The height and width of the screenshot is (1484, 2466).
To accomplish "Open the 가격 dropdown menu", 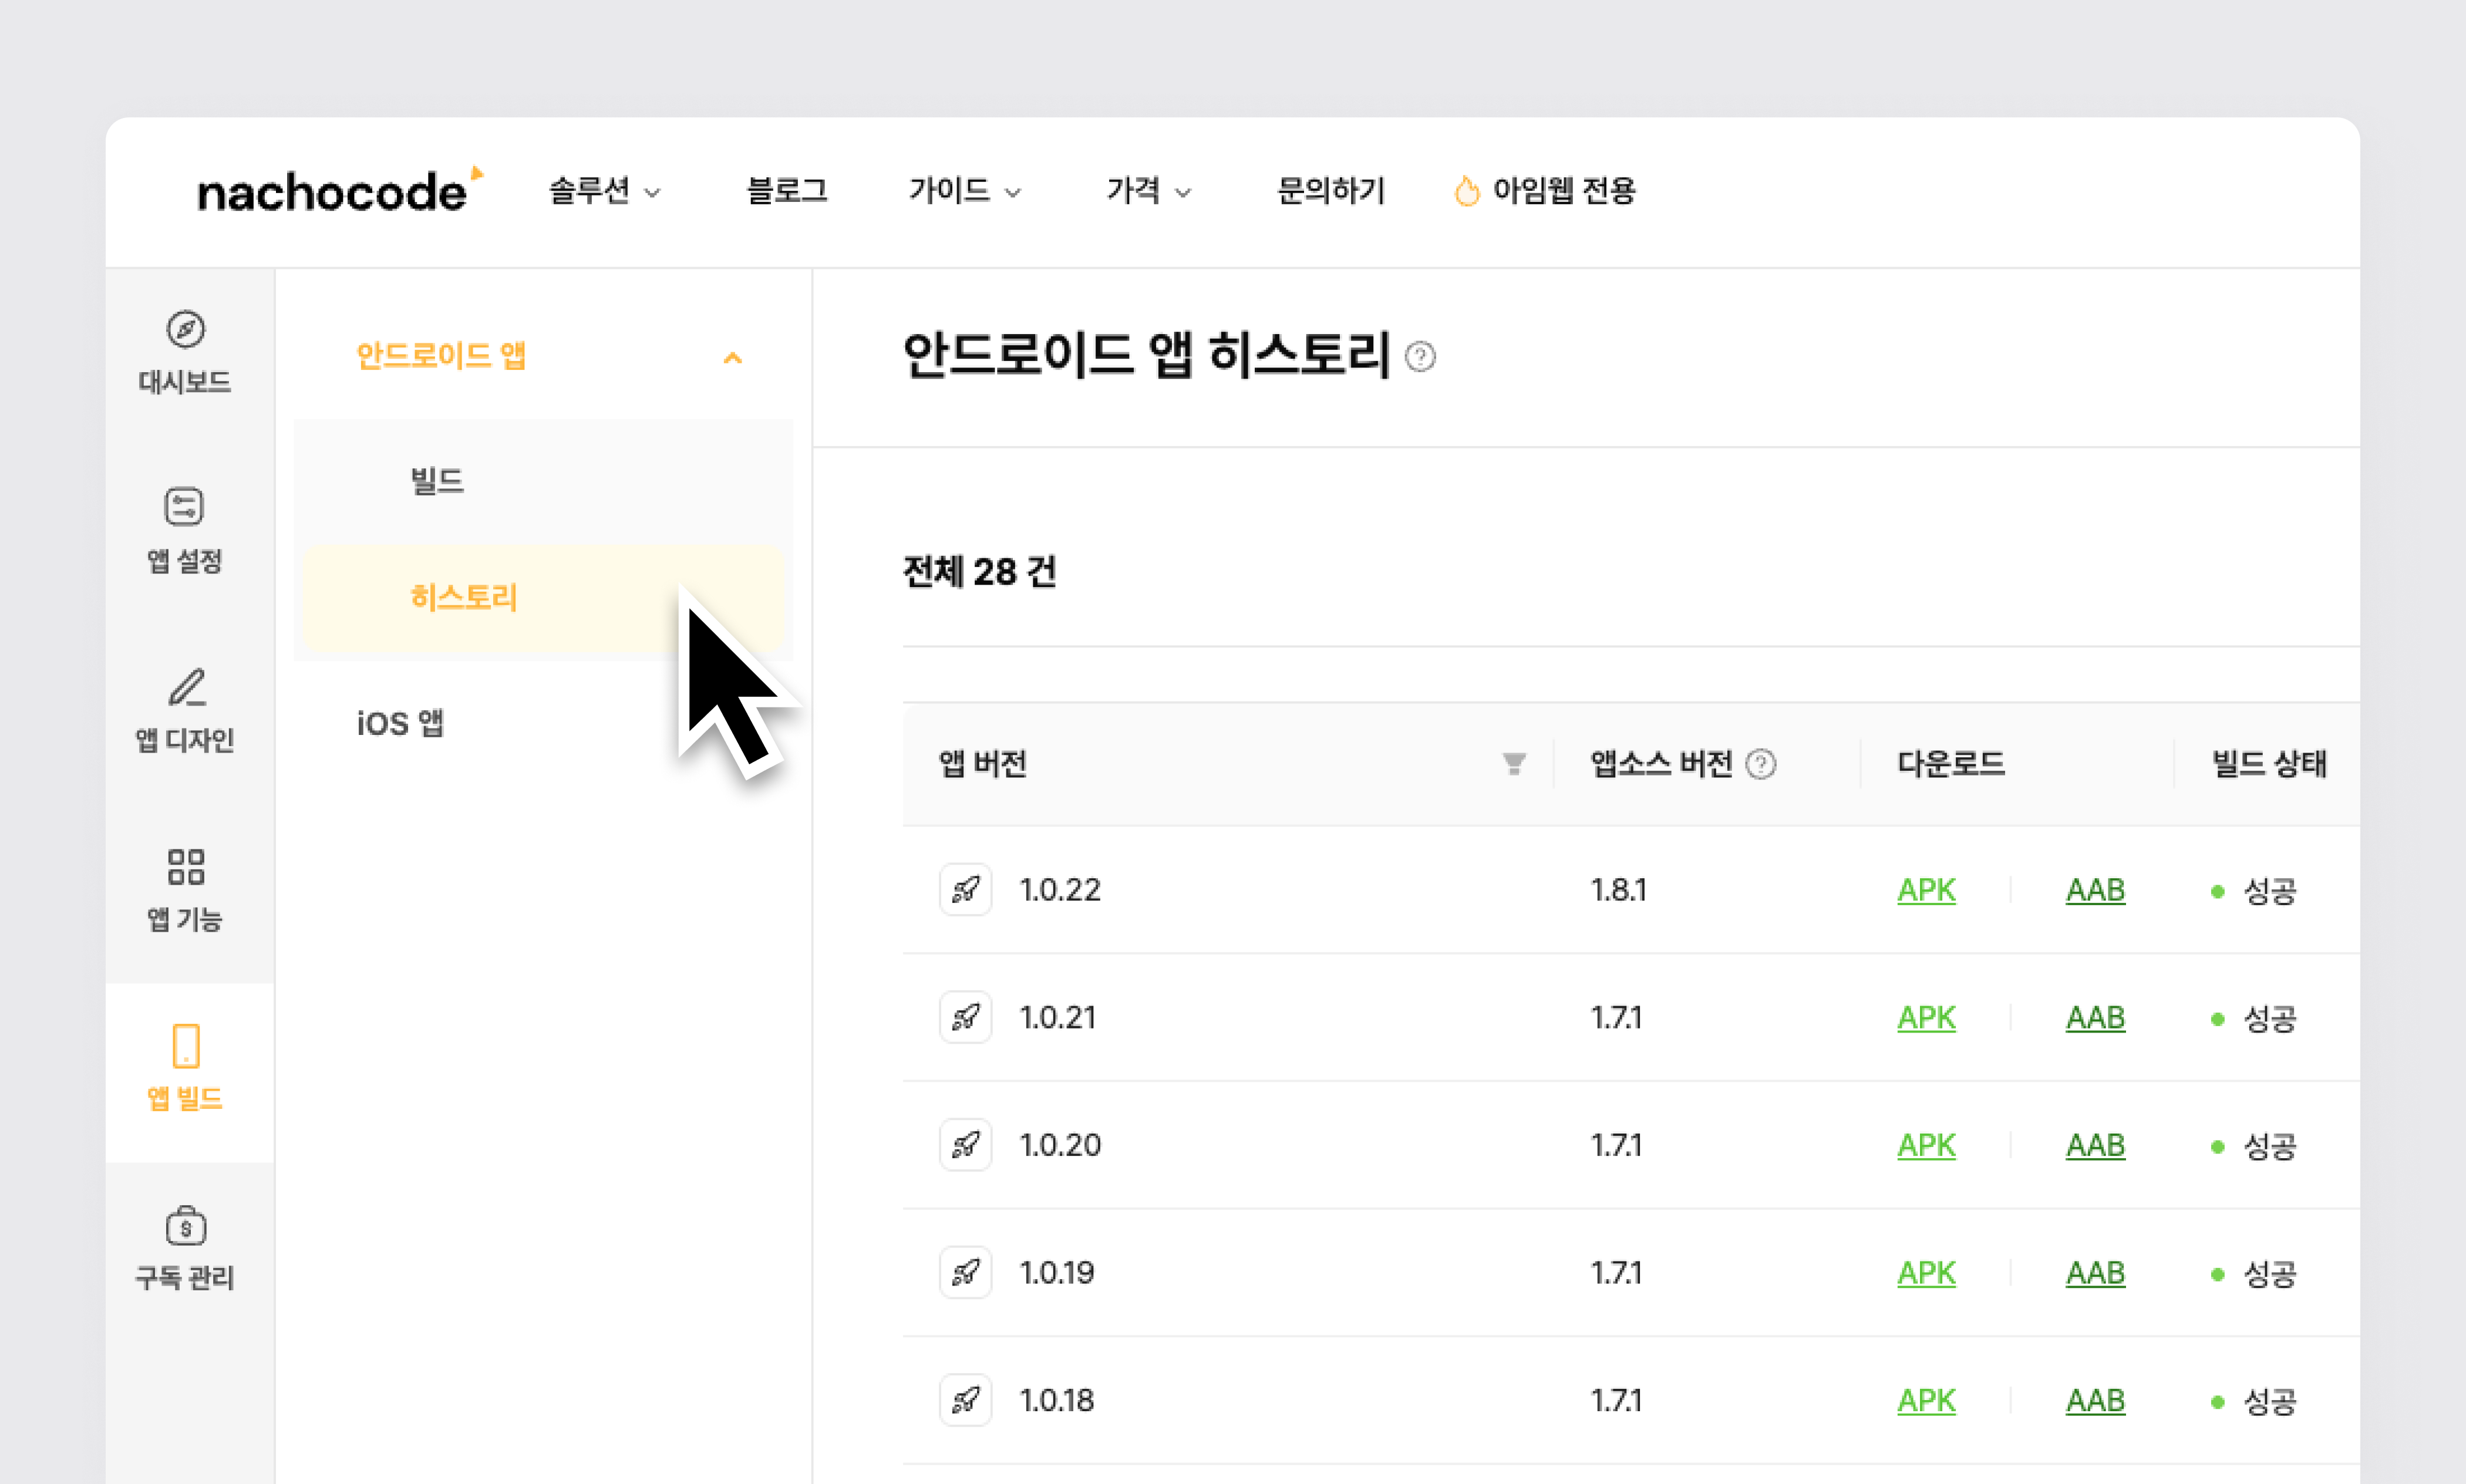I will pyautogui.click(x=1148, y=191).
